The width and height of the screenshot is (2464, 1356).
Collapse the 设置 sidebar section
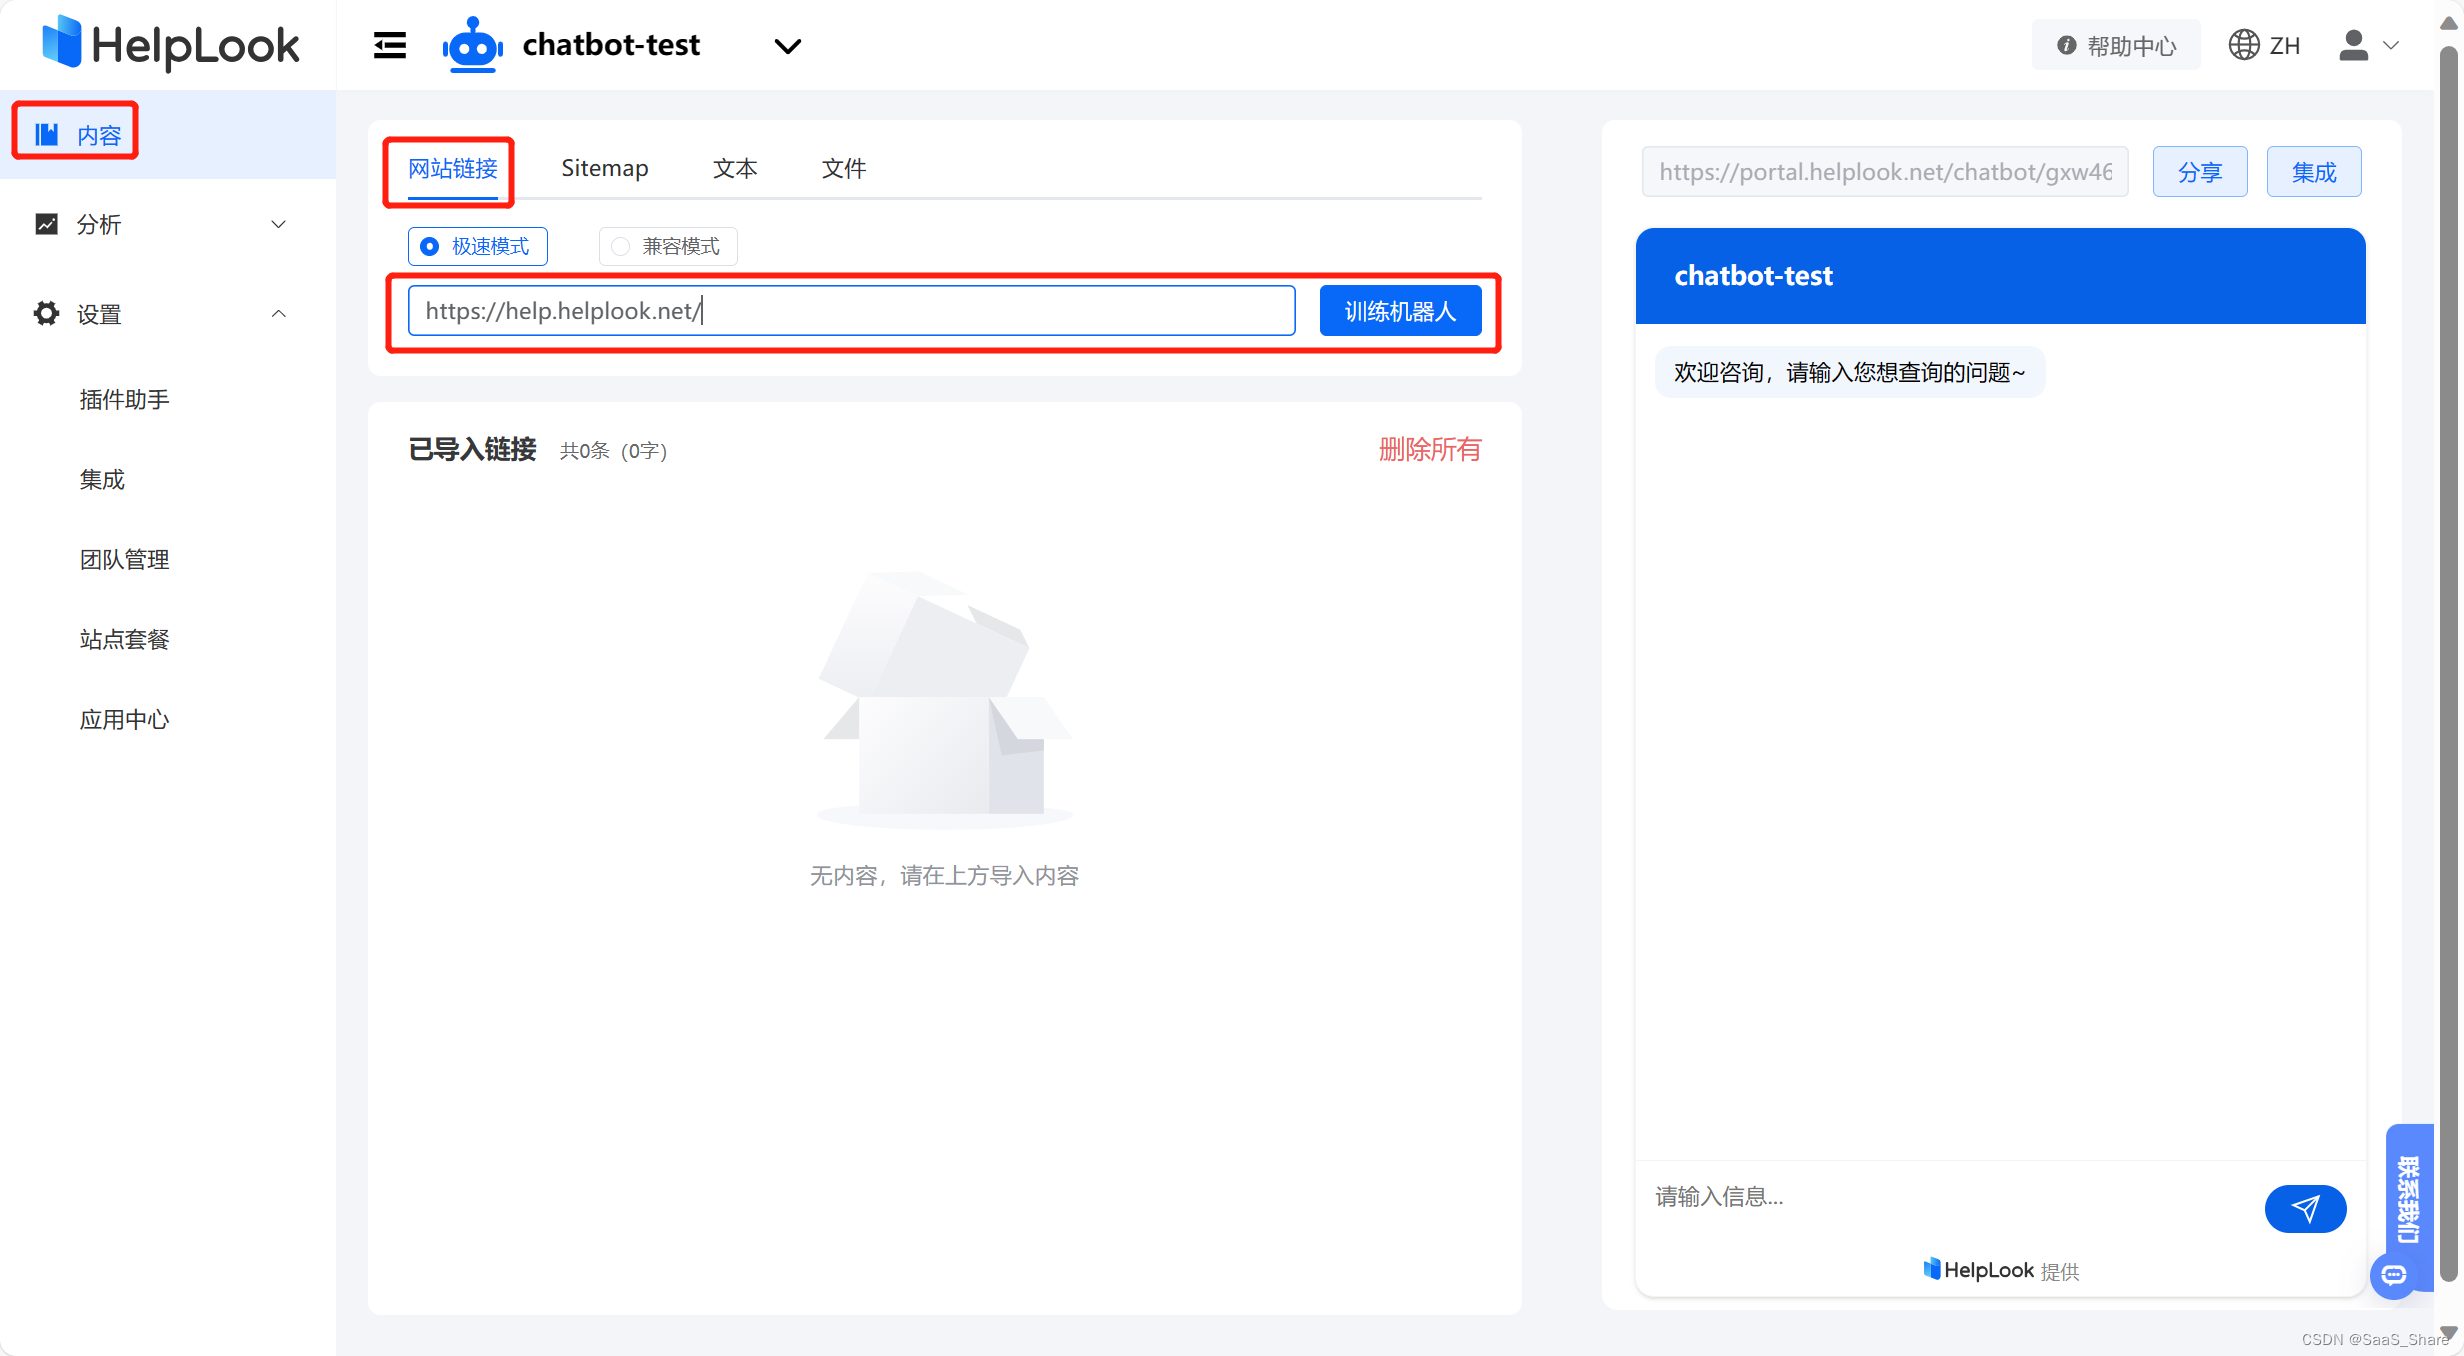(279, 314)
